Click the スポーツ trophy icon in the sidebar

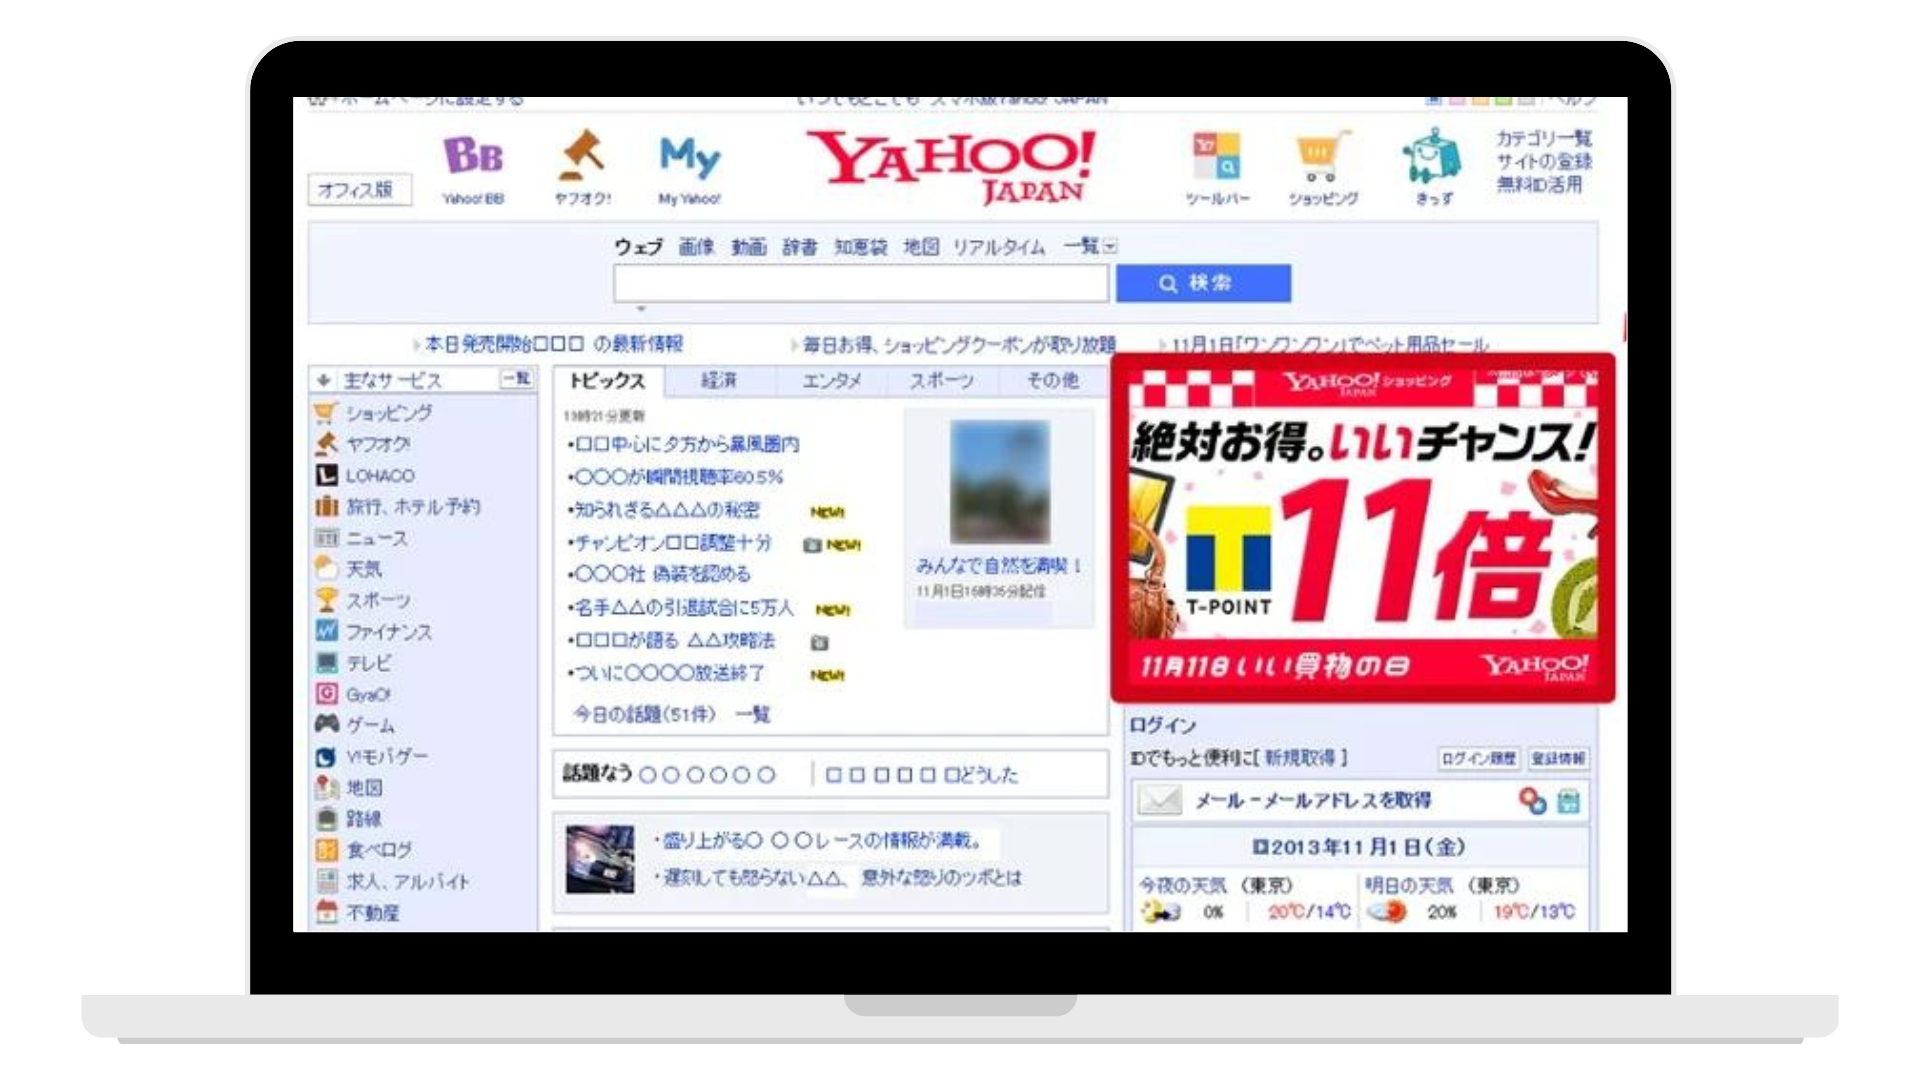tap(326, 599)
